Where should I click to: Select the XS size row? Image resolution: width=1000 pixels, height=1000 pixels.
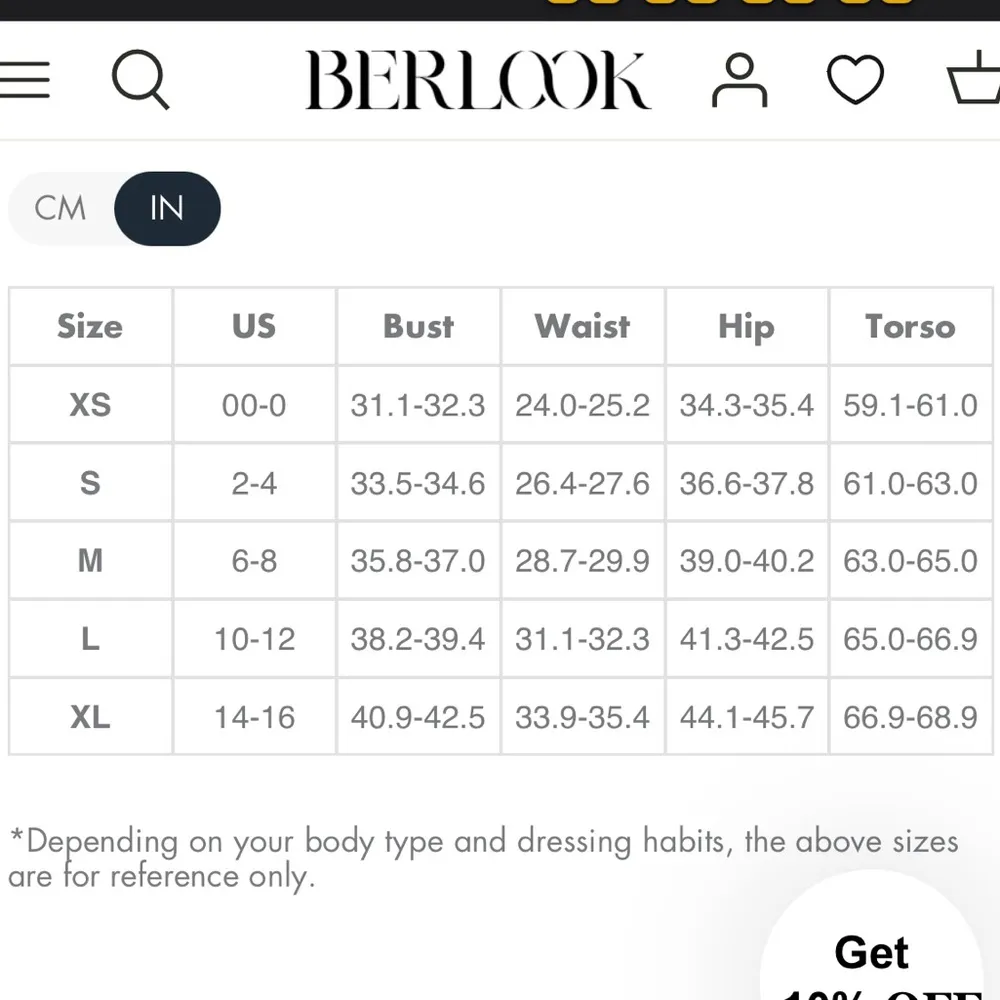(89, 405)
